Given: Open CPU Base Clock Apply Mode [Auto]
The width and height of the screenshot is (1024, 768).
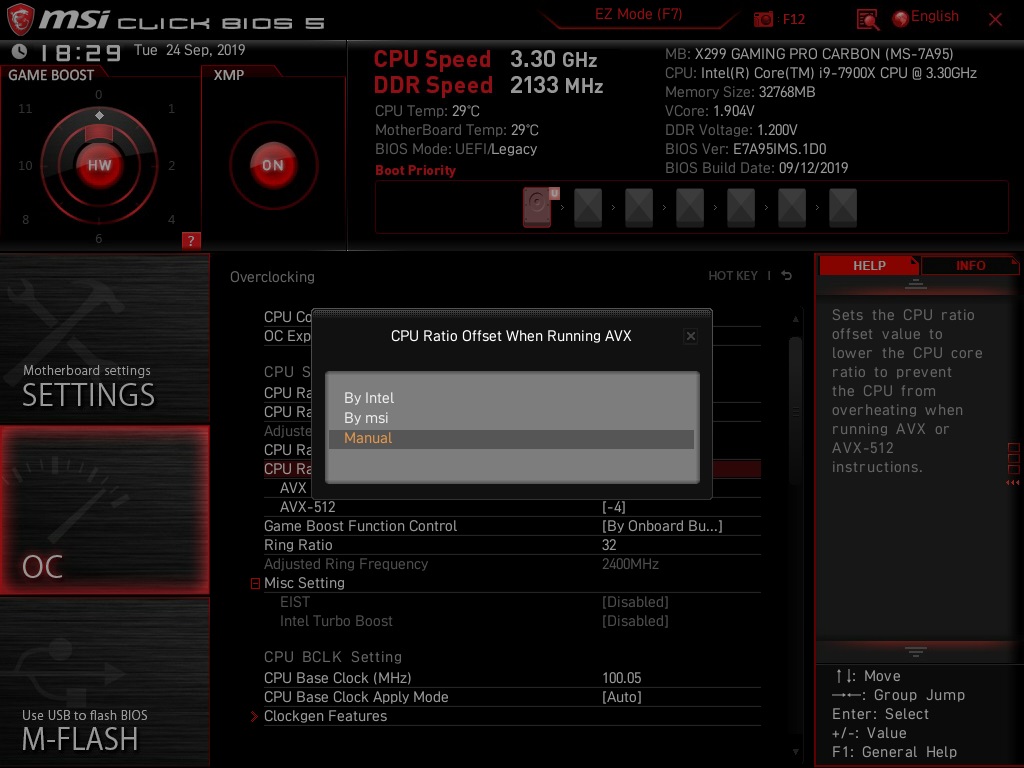Looking at the screenshot, I should 622,697.
